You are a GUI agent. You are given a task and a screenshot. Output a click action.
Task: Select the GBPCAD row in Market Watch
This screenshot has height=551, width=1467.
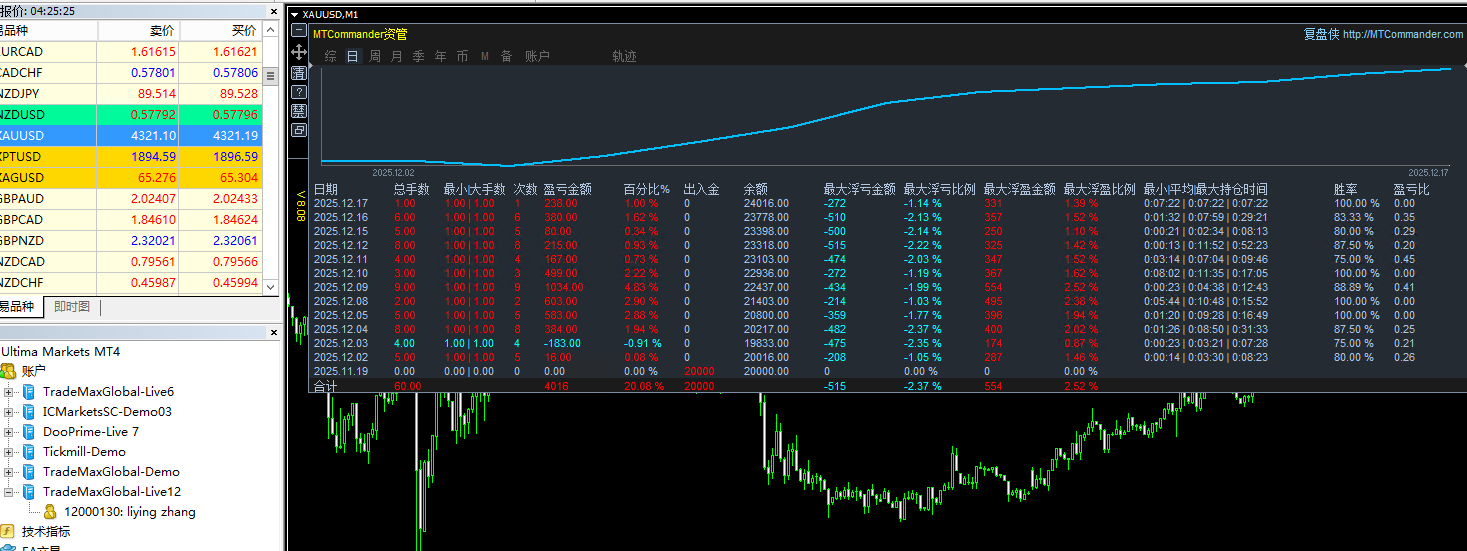tap(130, 219)
